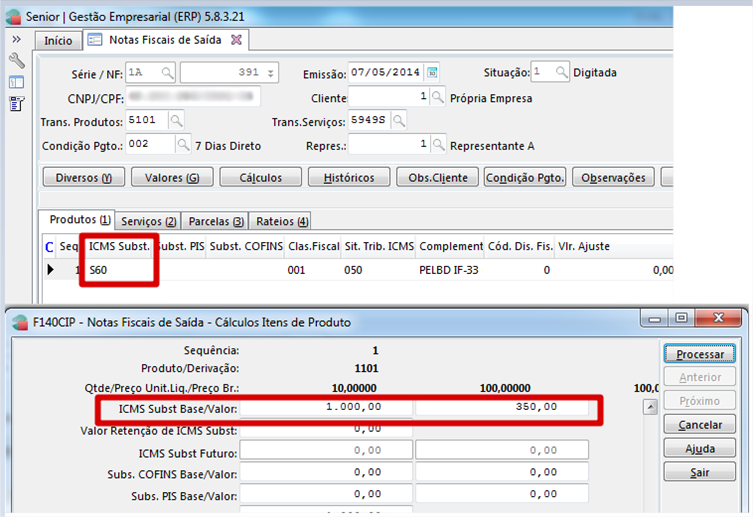
Task: Click the CNPJ/CPF field
Action: tap(193, 96)
